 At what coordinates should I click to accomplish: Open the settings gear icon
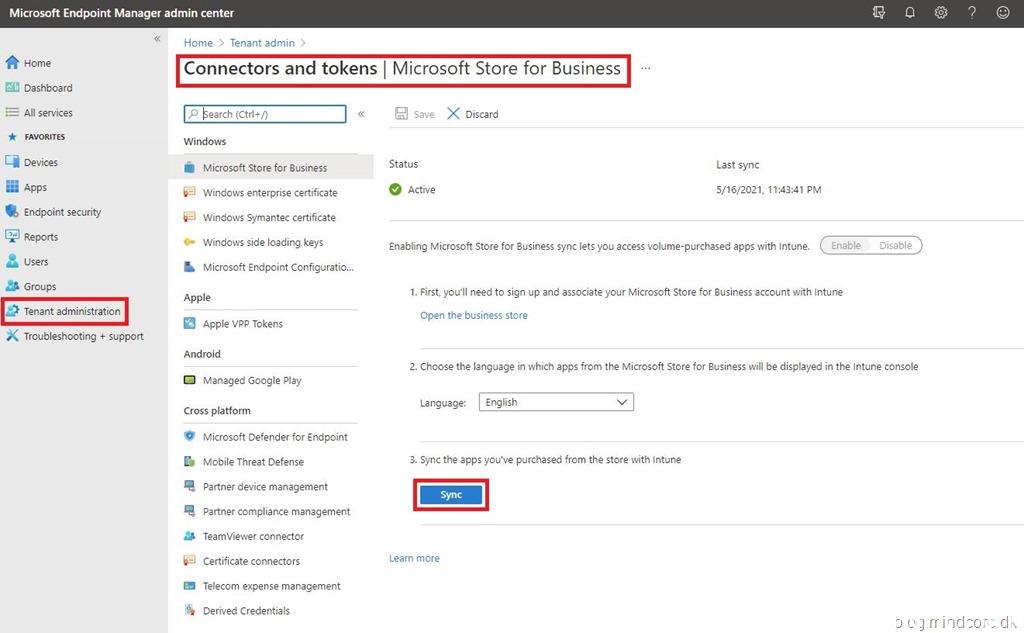[941, 13]
